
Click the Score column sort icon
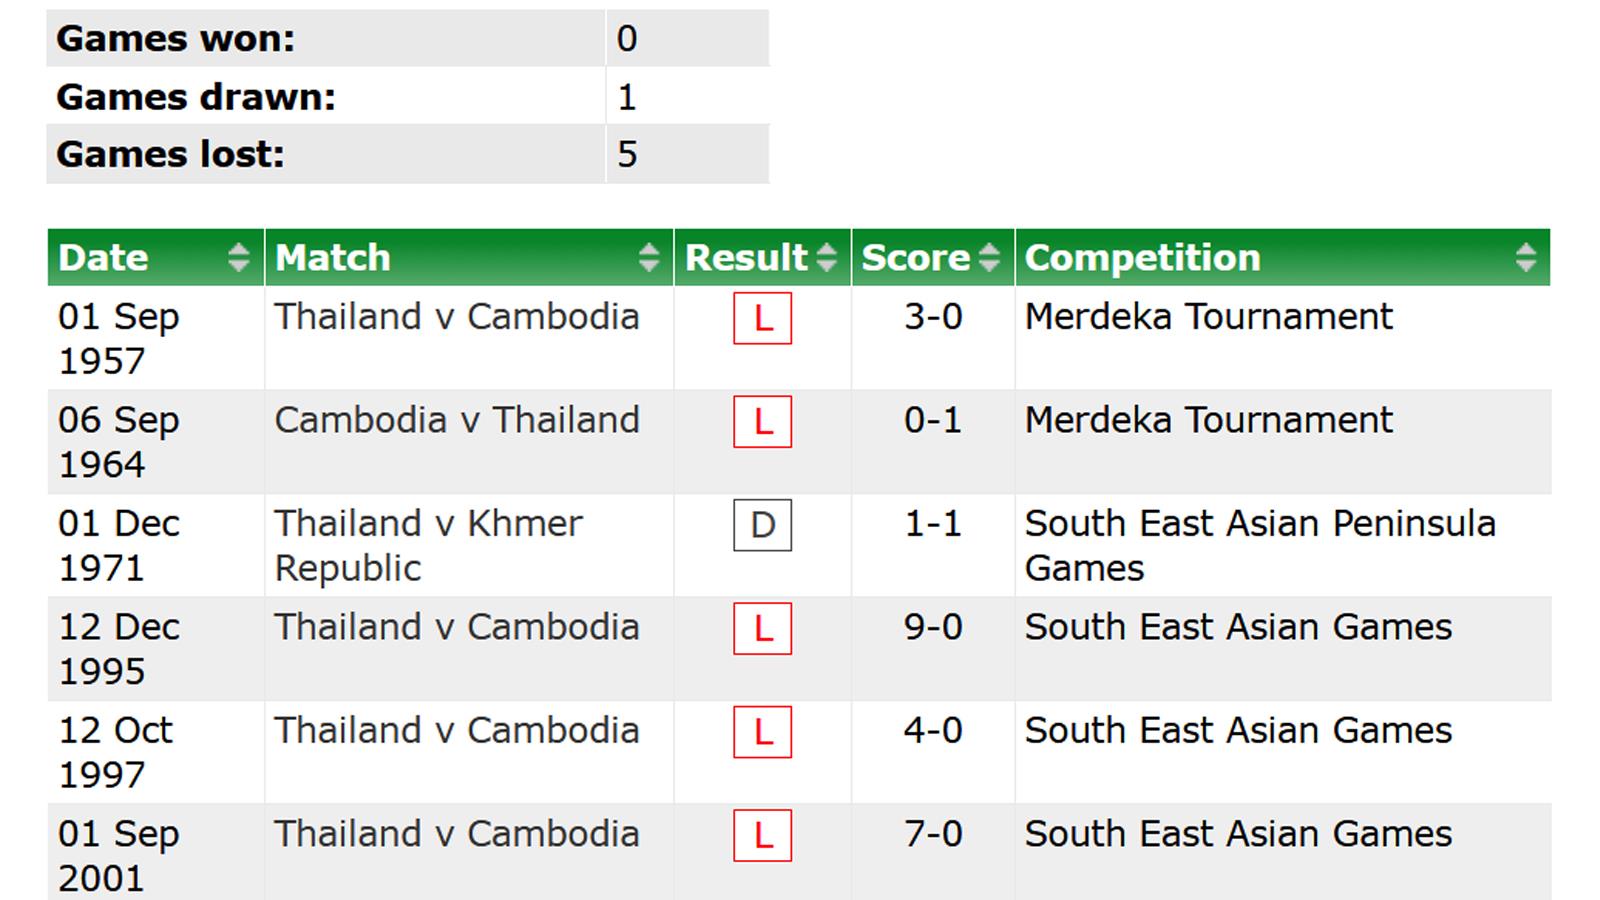[989, 257]
